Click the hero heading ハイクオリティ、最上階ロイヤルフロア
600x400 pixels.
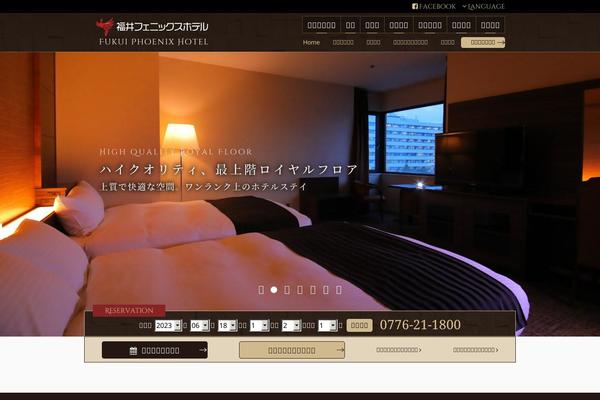click(229, 169)
